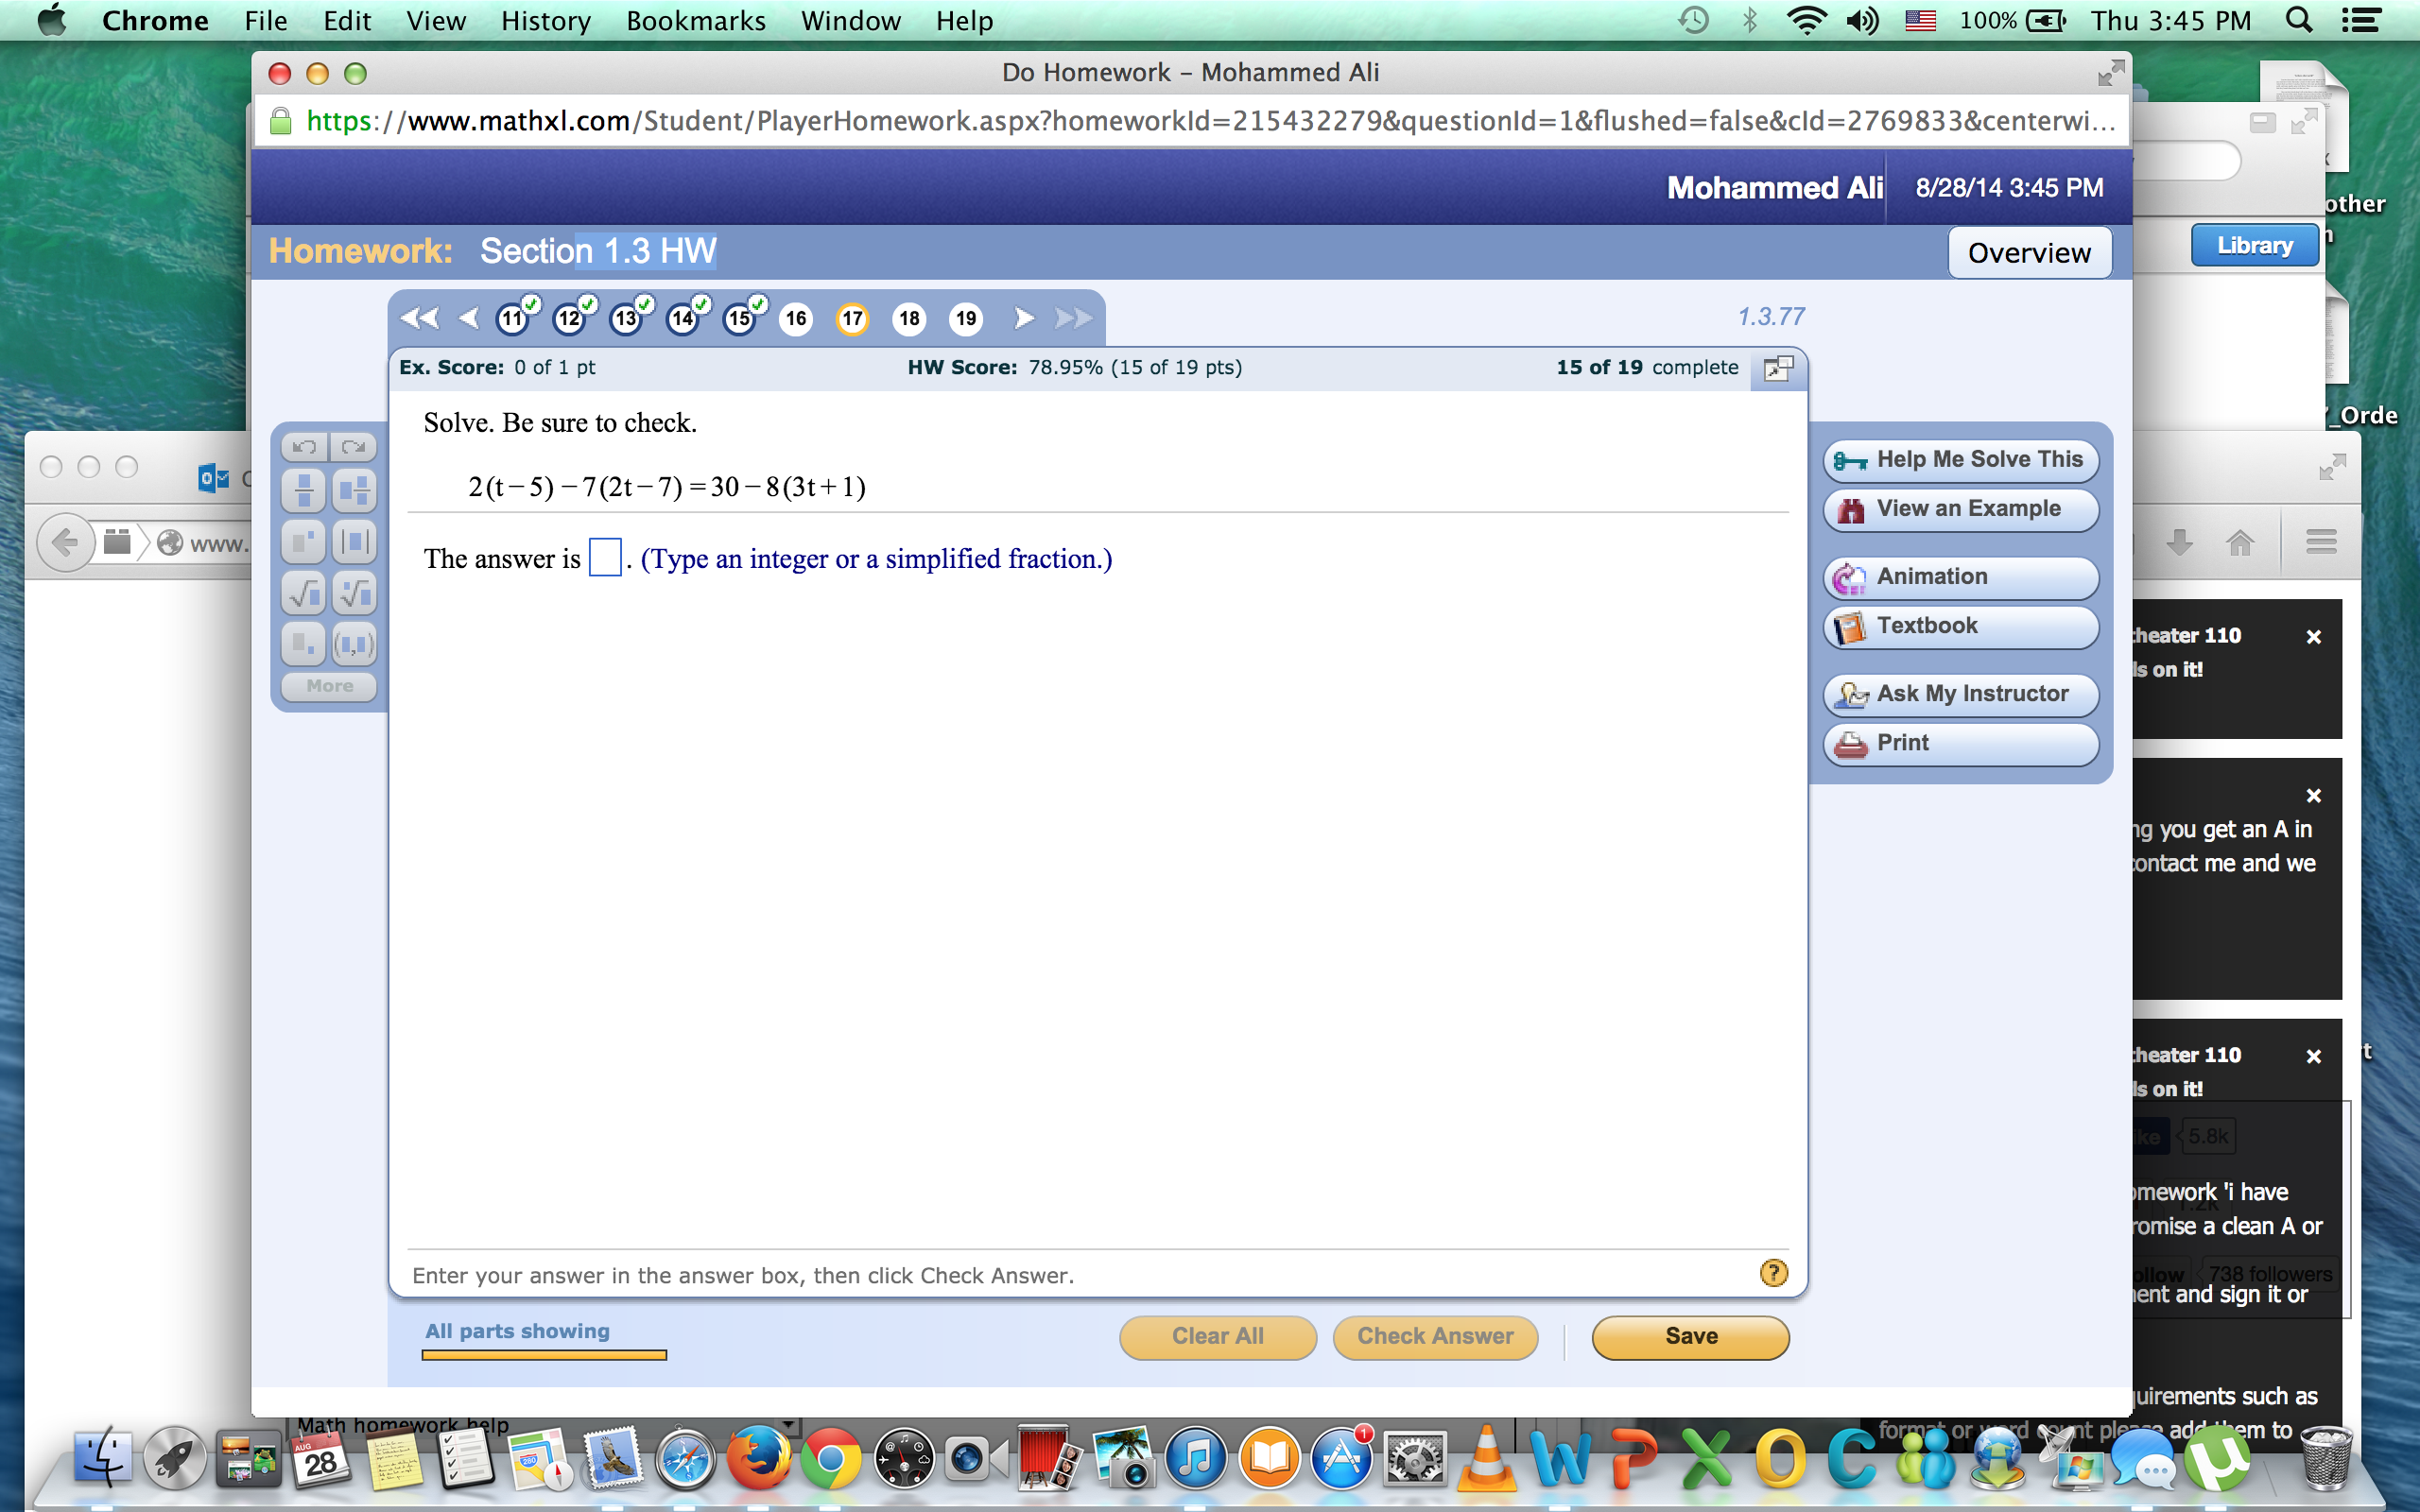Open the History menu
The width and height of the screenshot is (2420, 1512).
point(545,21)
